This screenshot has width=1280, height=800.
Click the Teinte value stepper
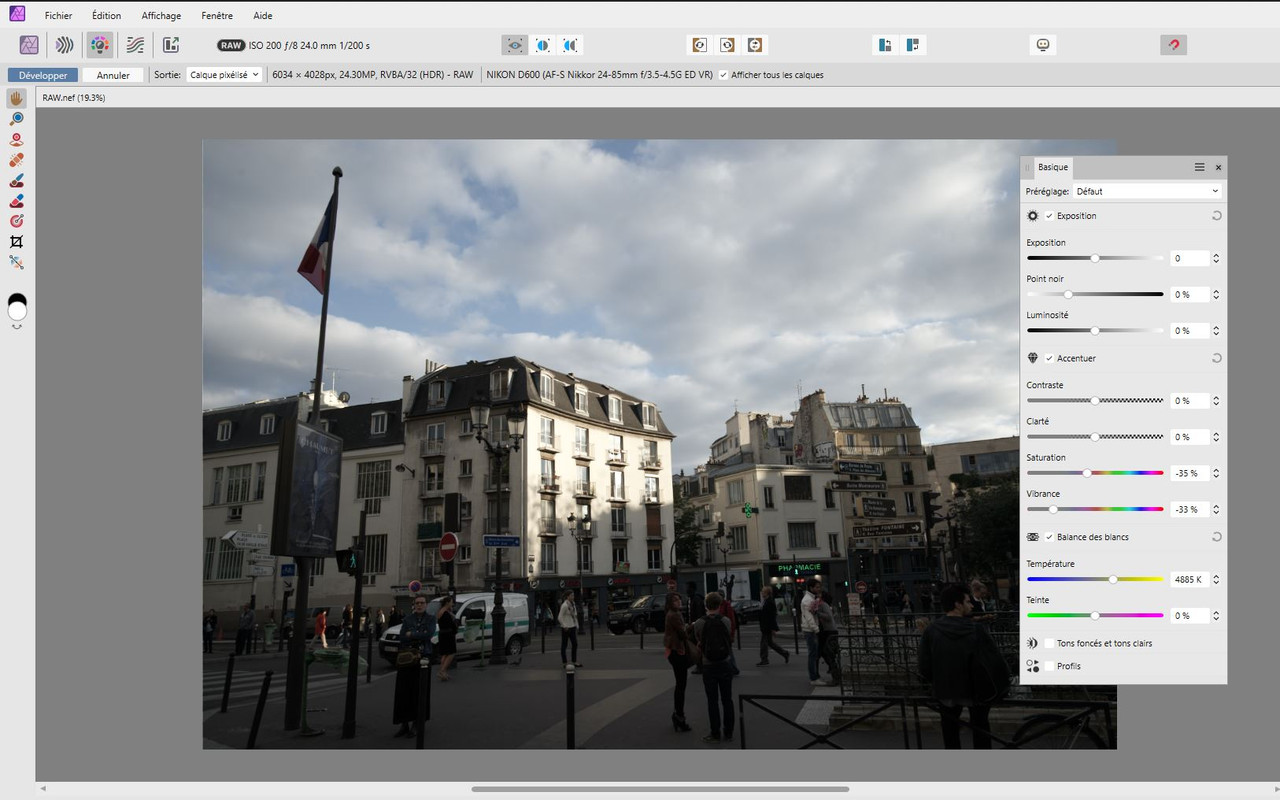coord(1216,615)
